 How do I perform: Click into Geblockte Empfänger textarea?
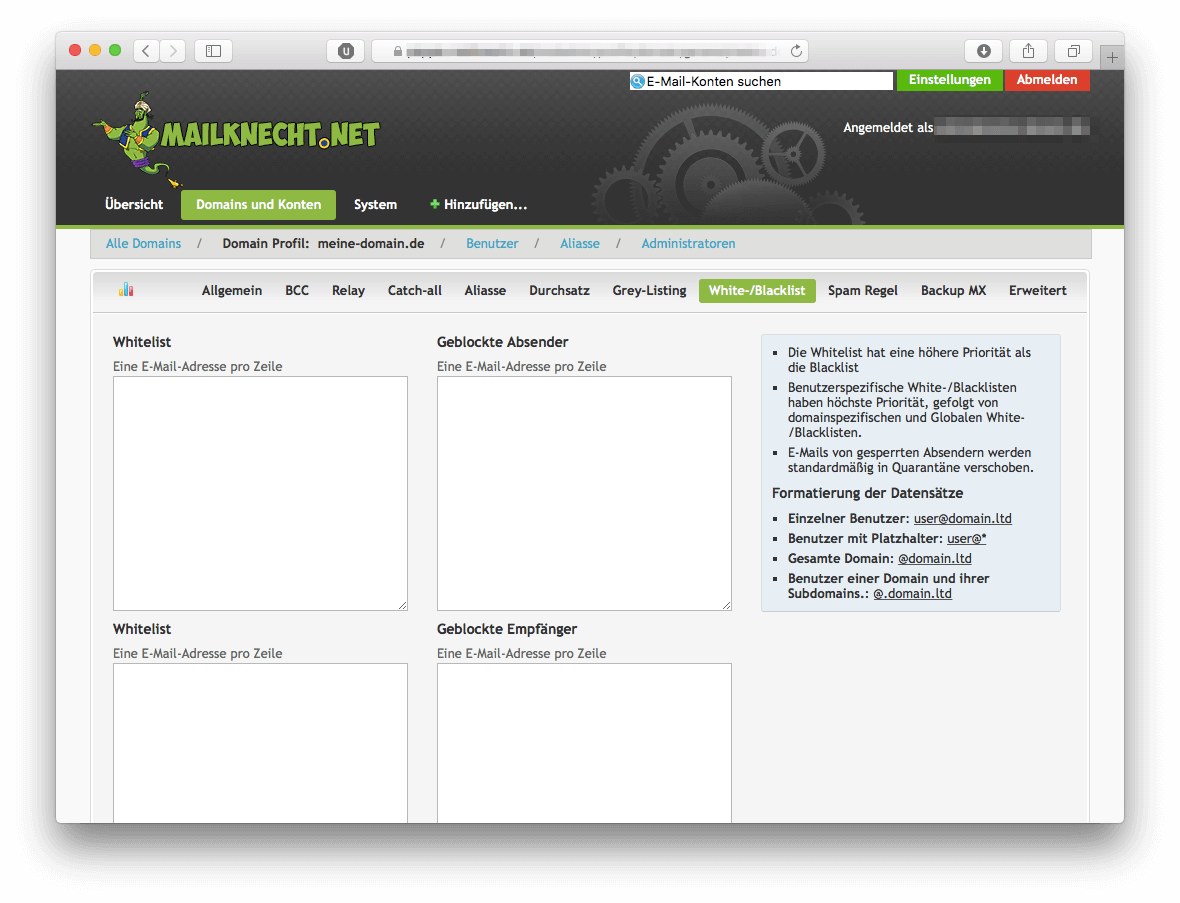coord(584,743)
